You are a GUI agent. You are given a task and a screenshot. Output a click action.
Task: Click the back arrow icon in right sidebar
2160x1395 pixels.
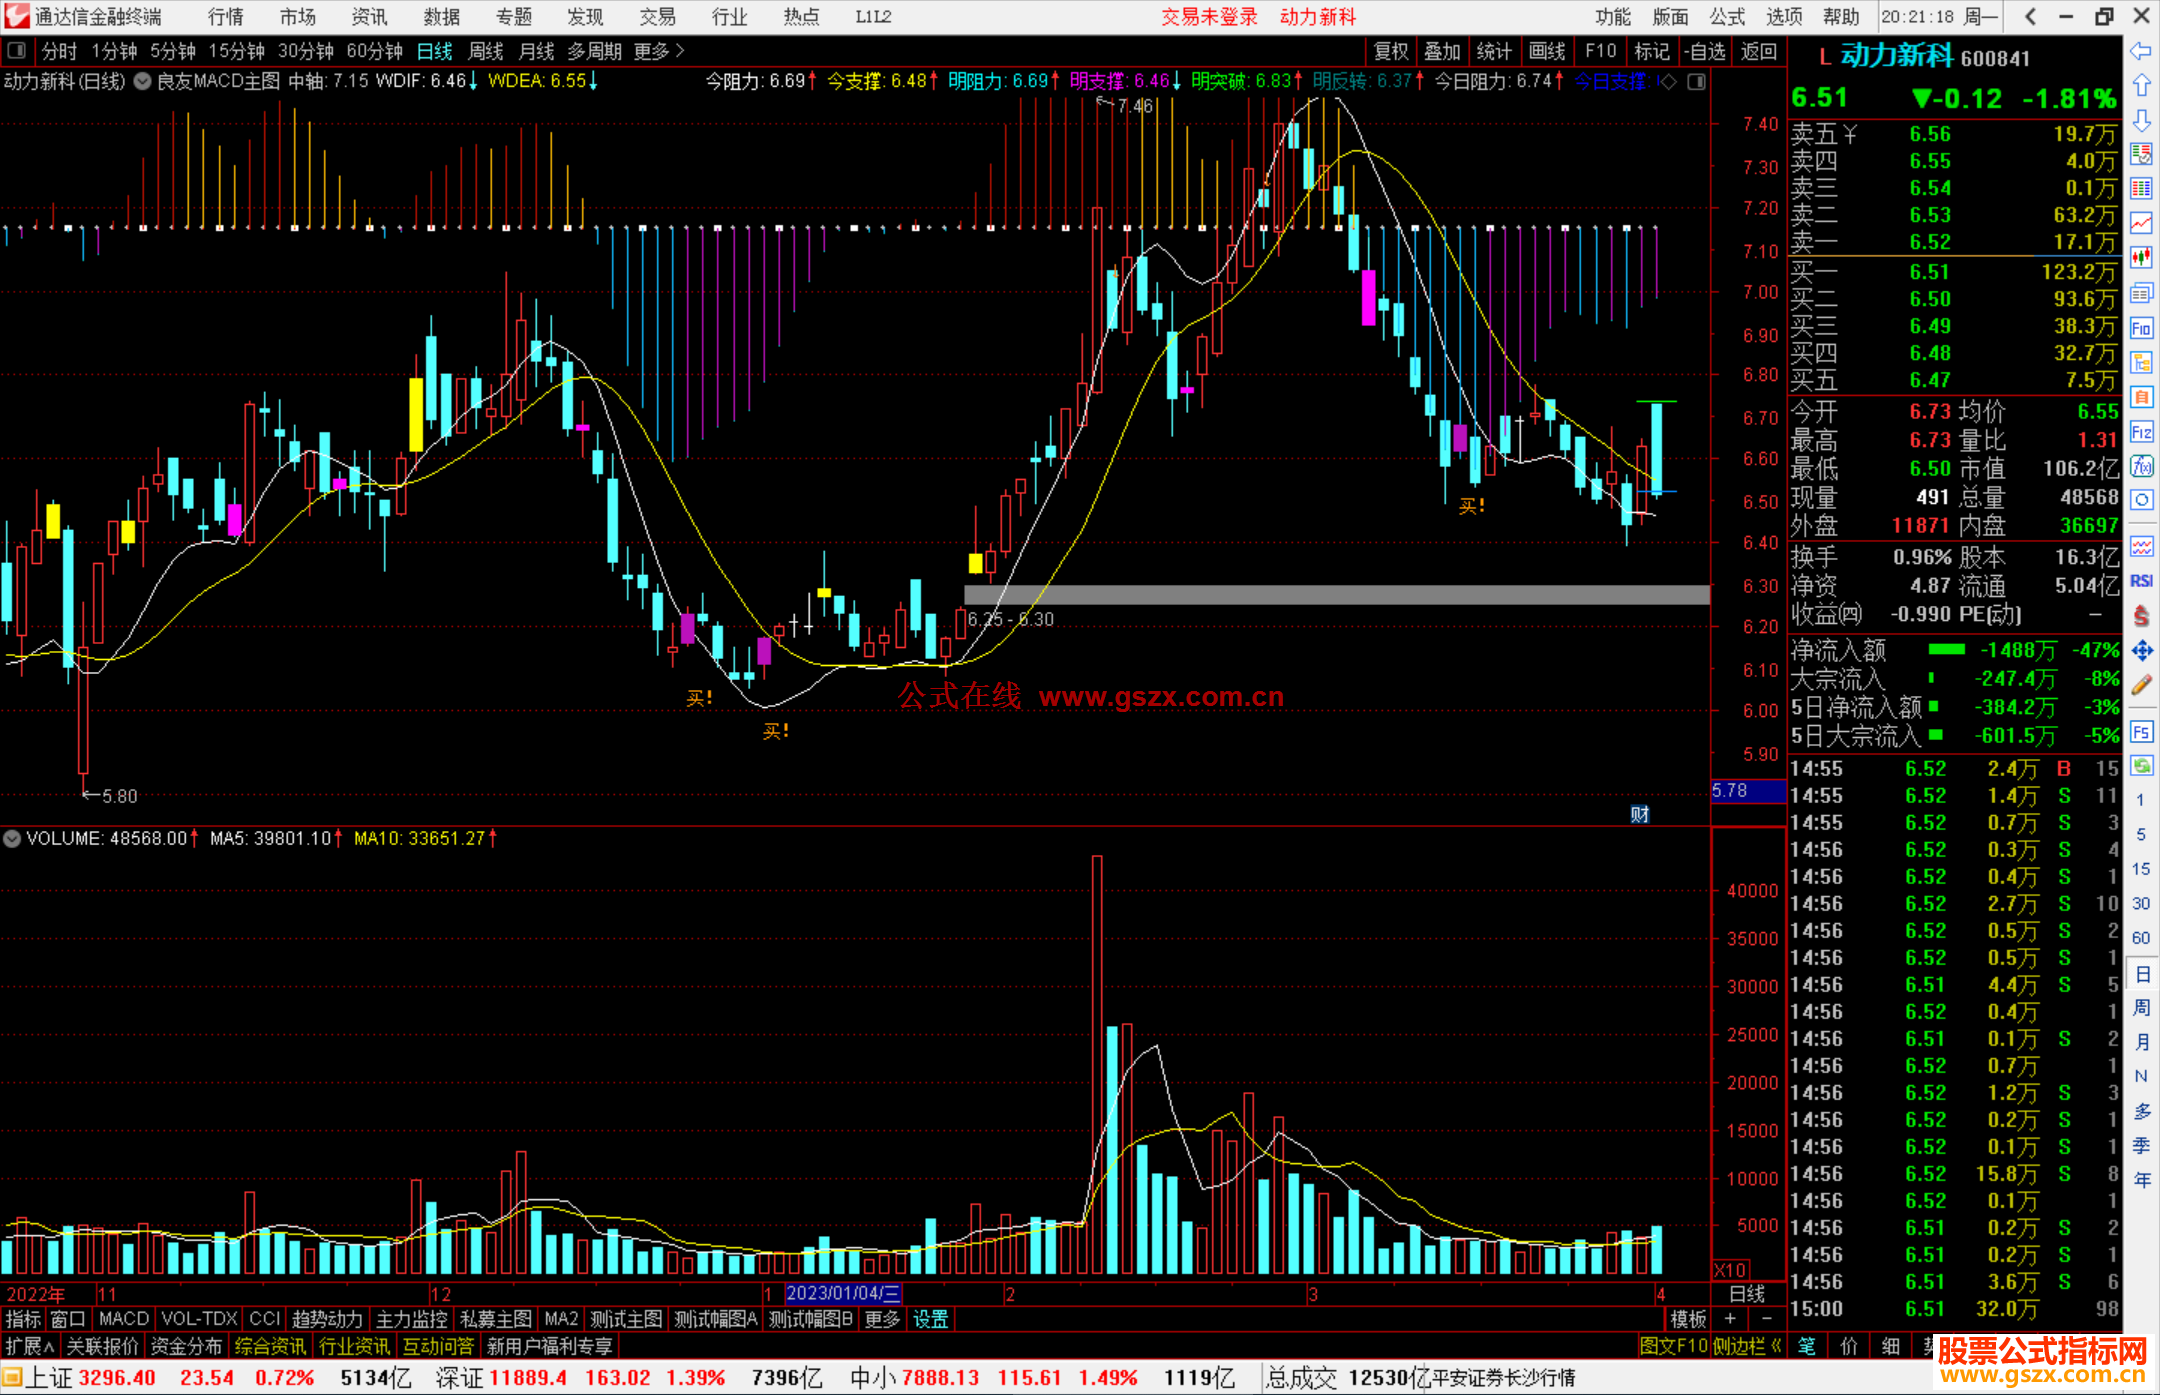(2141, 51)
